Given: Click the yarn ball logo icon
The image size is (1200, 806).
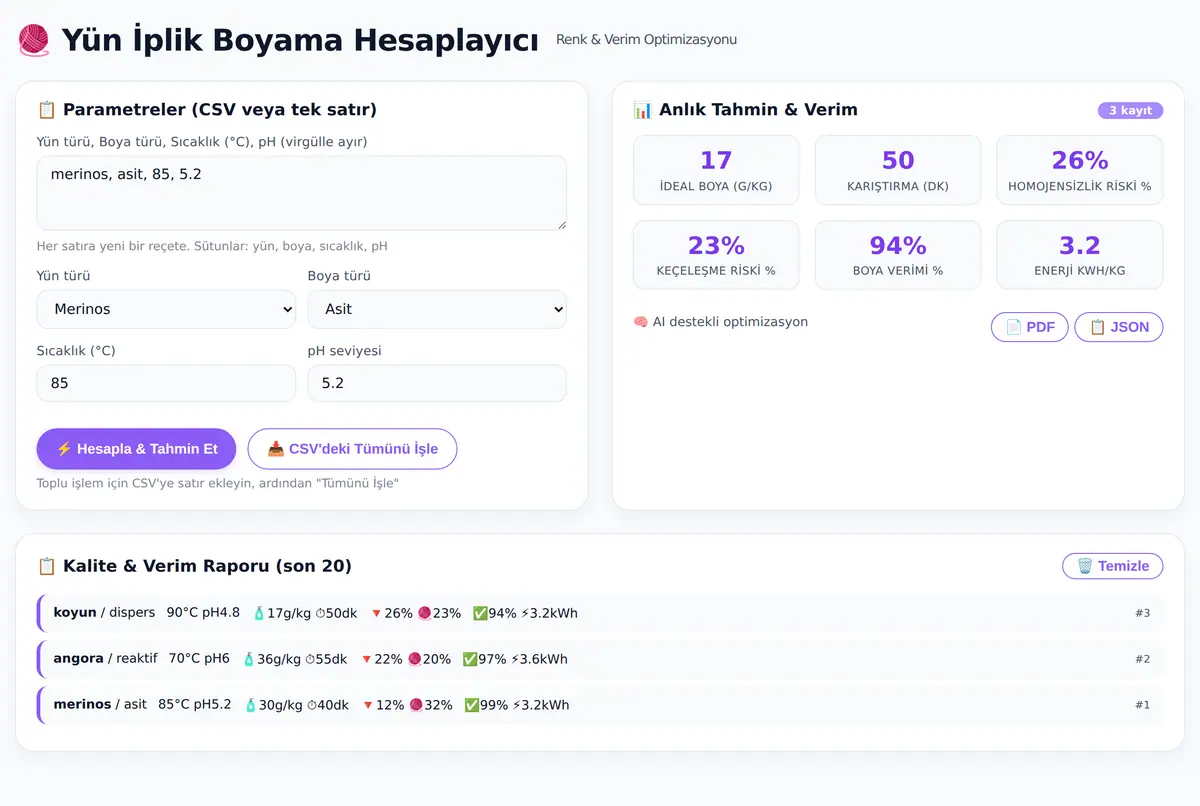Looking at the screenshot, I should [x=34, y=41].
